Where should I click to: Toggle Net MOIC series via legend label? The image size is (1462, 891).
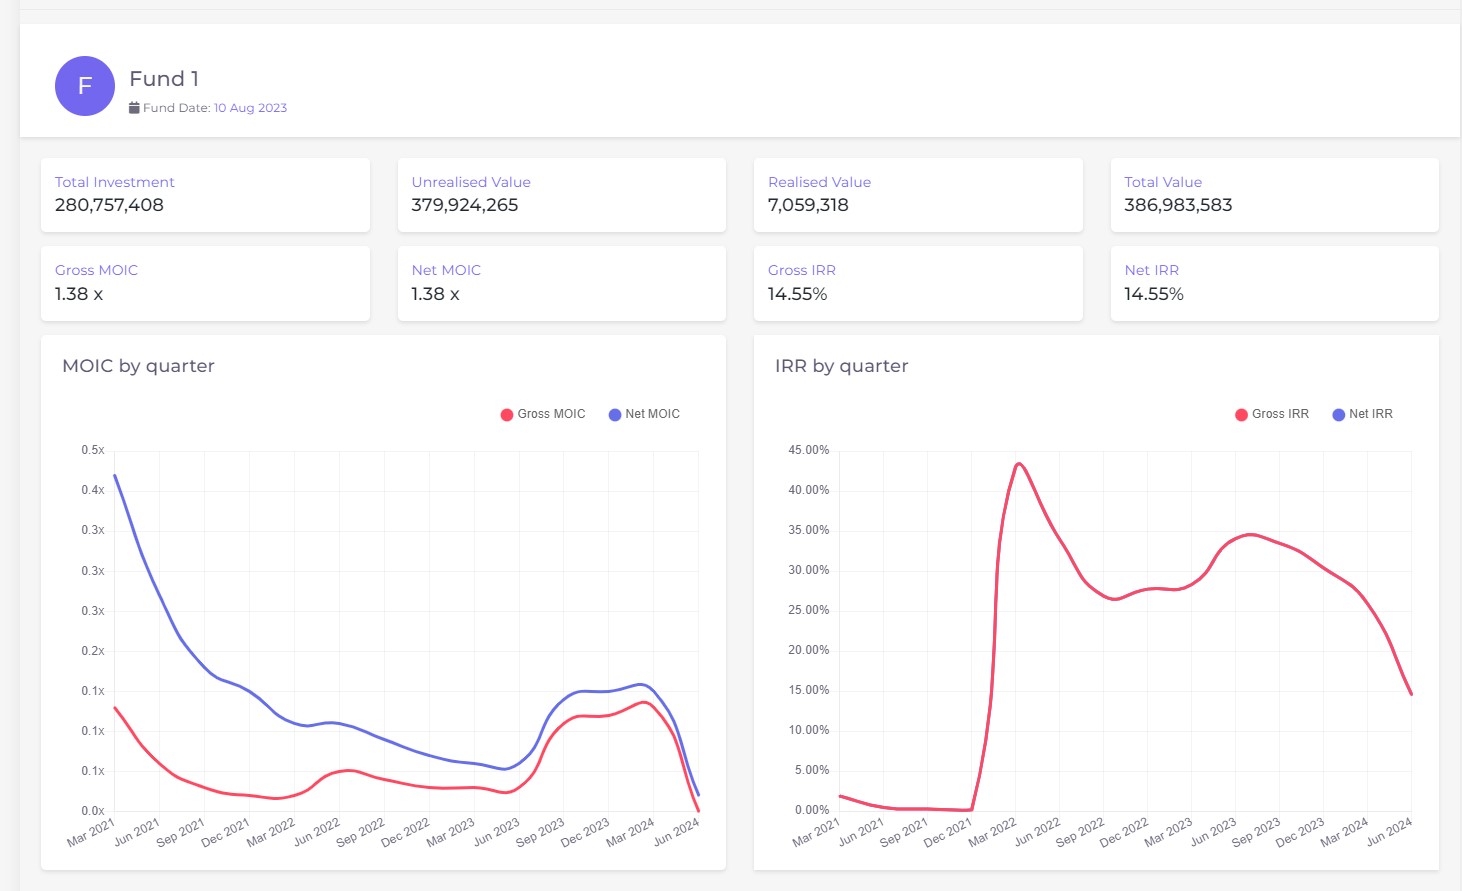click(x=652, y=414)
